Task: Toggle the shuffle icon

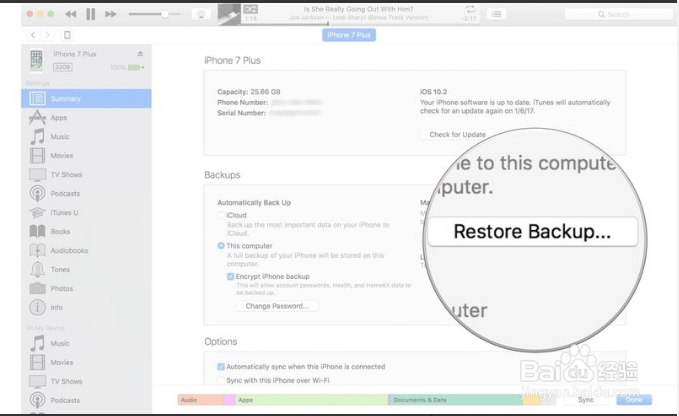Action: pos(251,9)
